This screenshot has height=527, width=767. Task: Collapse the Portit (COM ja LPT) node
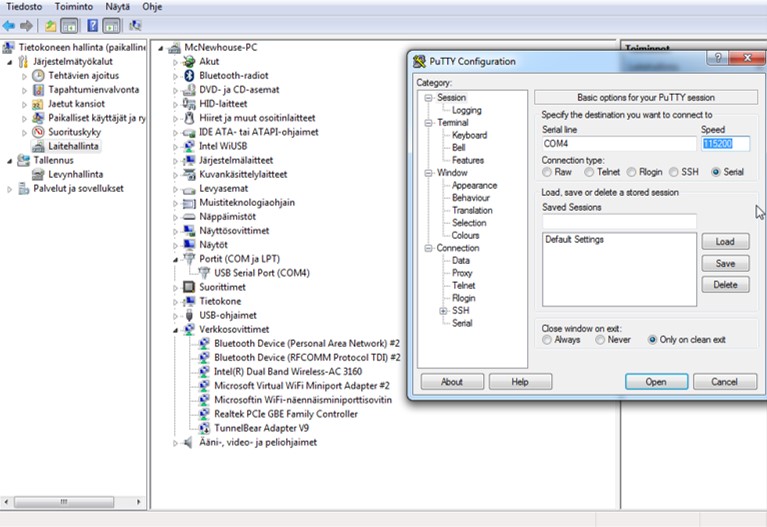point(175,260)
